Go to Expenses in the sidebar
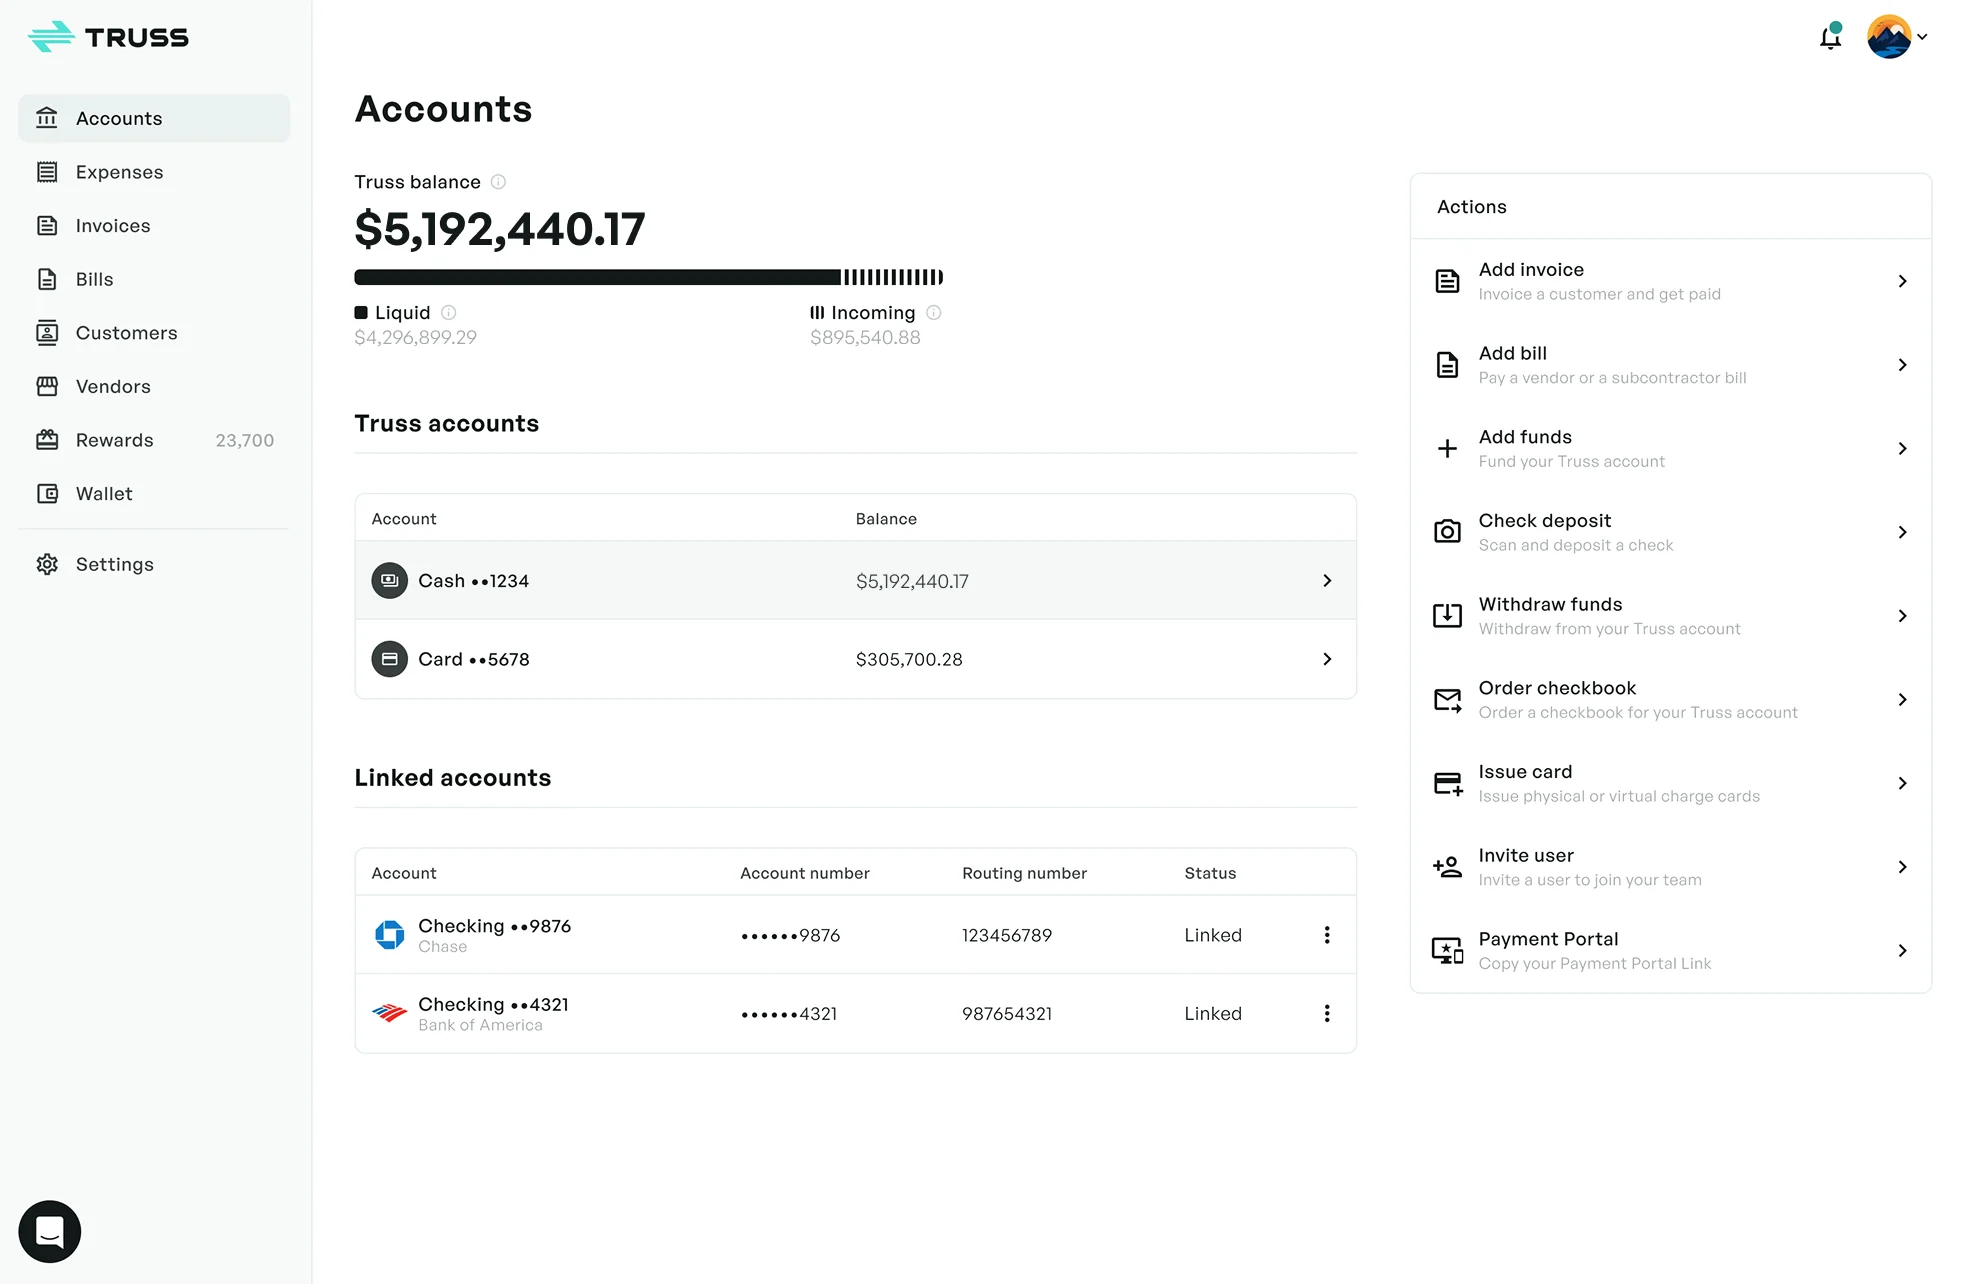 click(119, 172)
